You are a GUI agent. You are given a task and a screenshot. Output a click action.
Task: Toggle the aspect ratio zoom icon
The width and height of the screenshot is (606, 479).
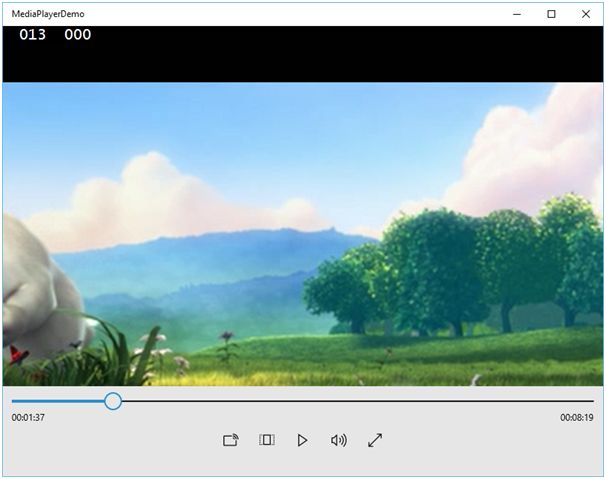[x=267, y=440]
